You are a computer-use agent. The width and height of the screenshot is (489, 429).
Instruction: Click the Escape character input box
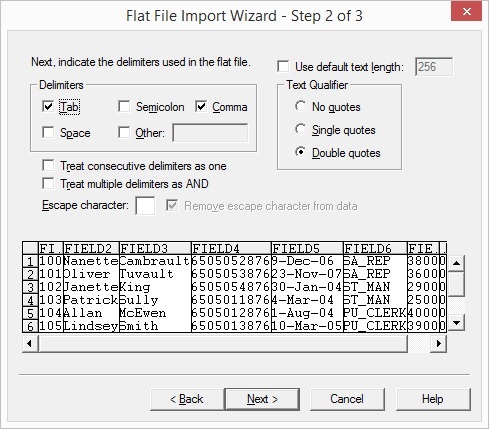pos(145,205)
